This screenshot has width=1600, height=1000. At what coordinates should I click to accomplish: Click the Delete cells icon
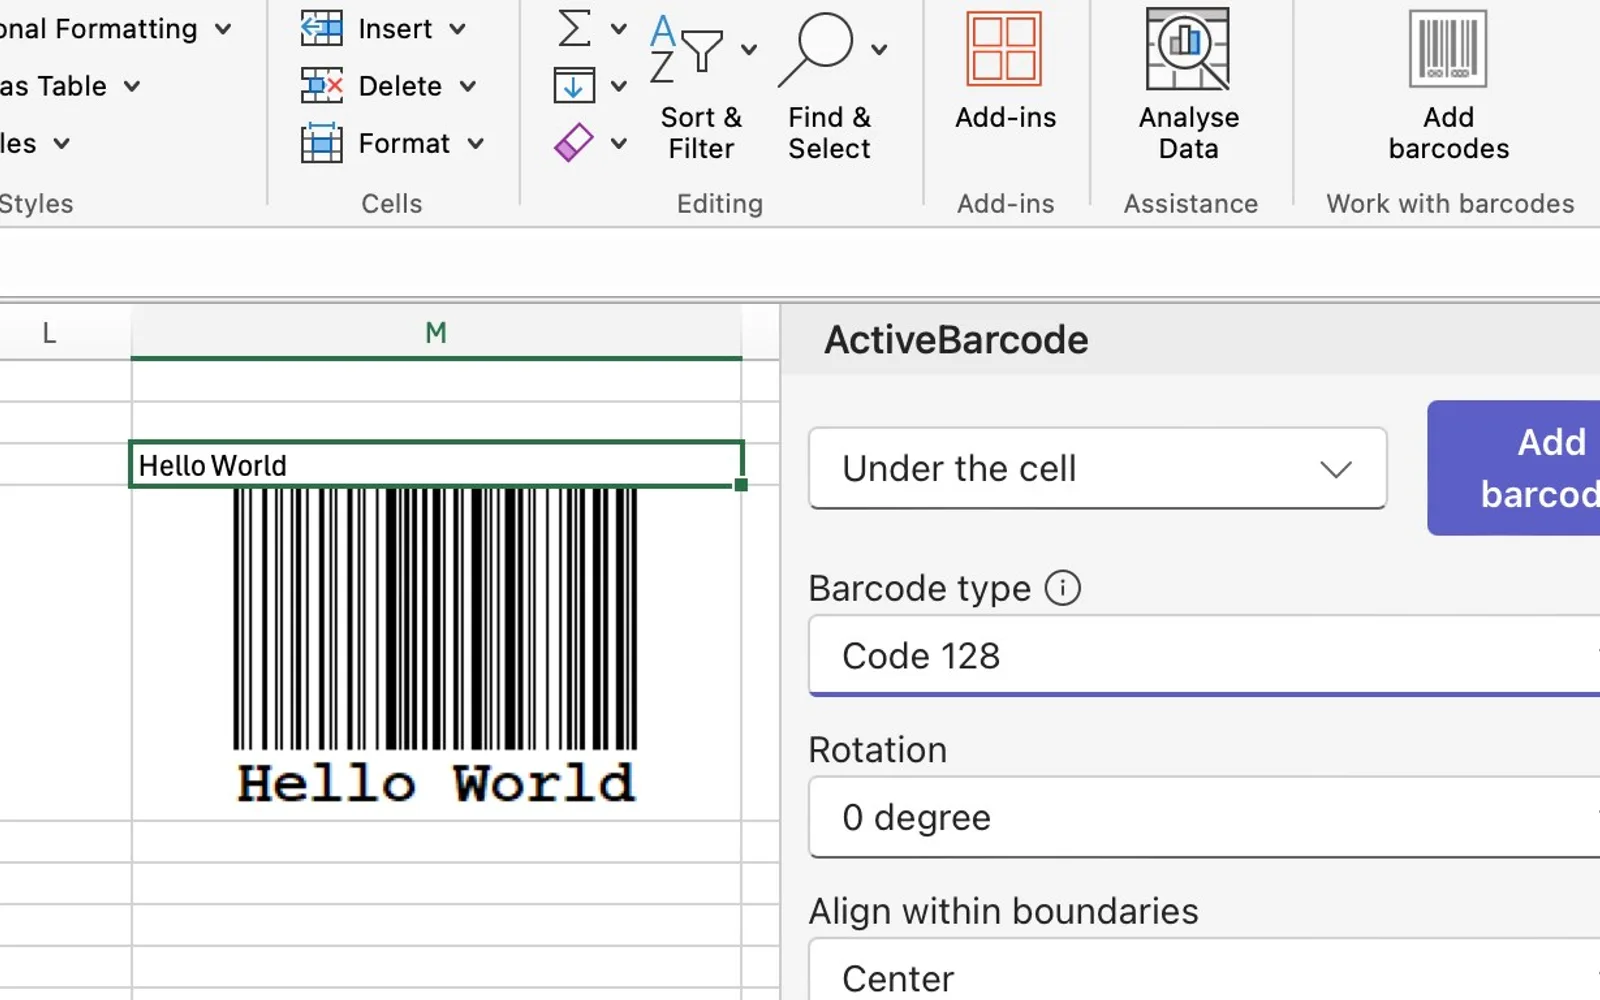click(x=321, y=86)
